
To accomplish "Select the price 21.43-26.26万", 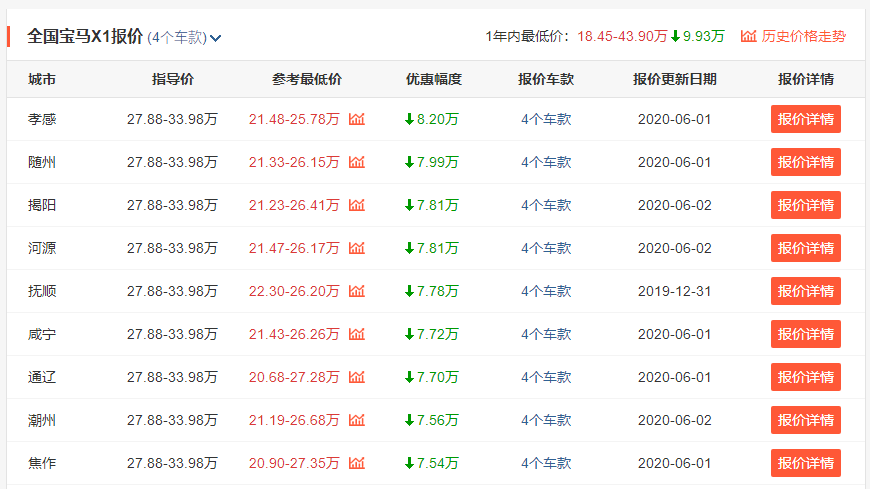I will point(294,334).
